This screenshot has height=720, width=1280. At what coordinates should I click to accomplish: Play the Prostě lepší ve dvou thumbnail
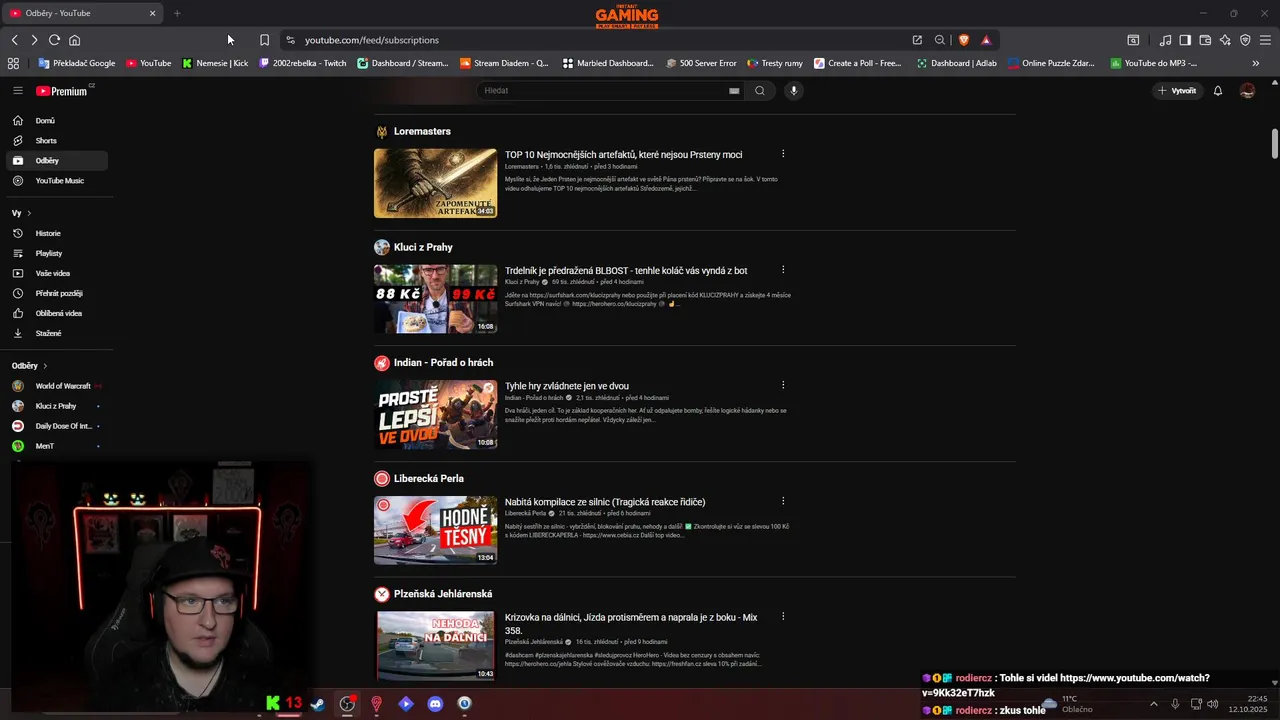pyautogui.click(x=435, y=414)
